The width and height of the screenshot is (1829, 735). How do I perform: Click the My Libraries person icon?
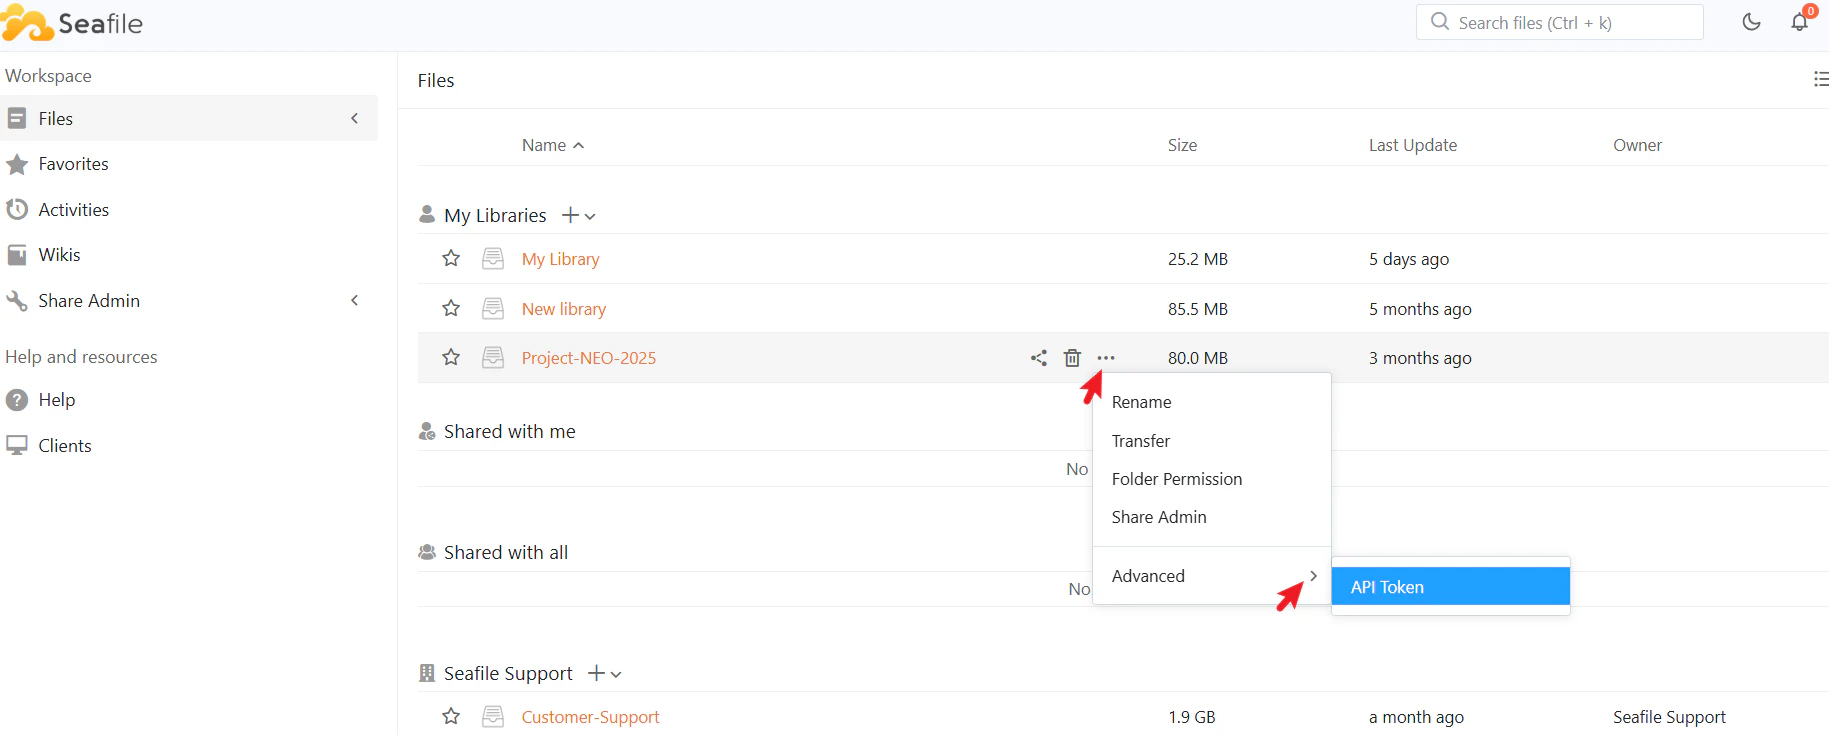[427, 215]
